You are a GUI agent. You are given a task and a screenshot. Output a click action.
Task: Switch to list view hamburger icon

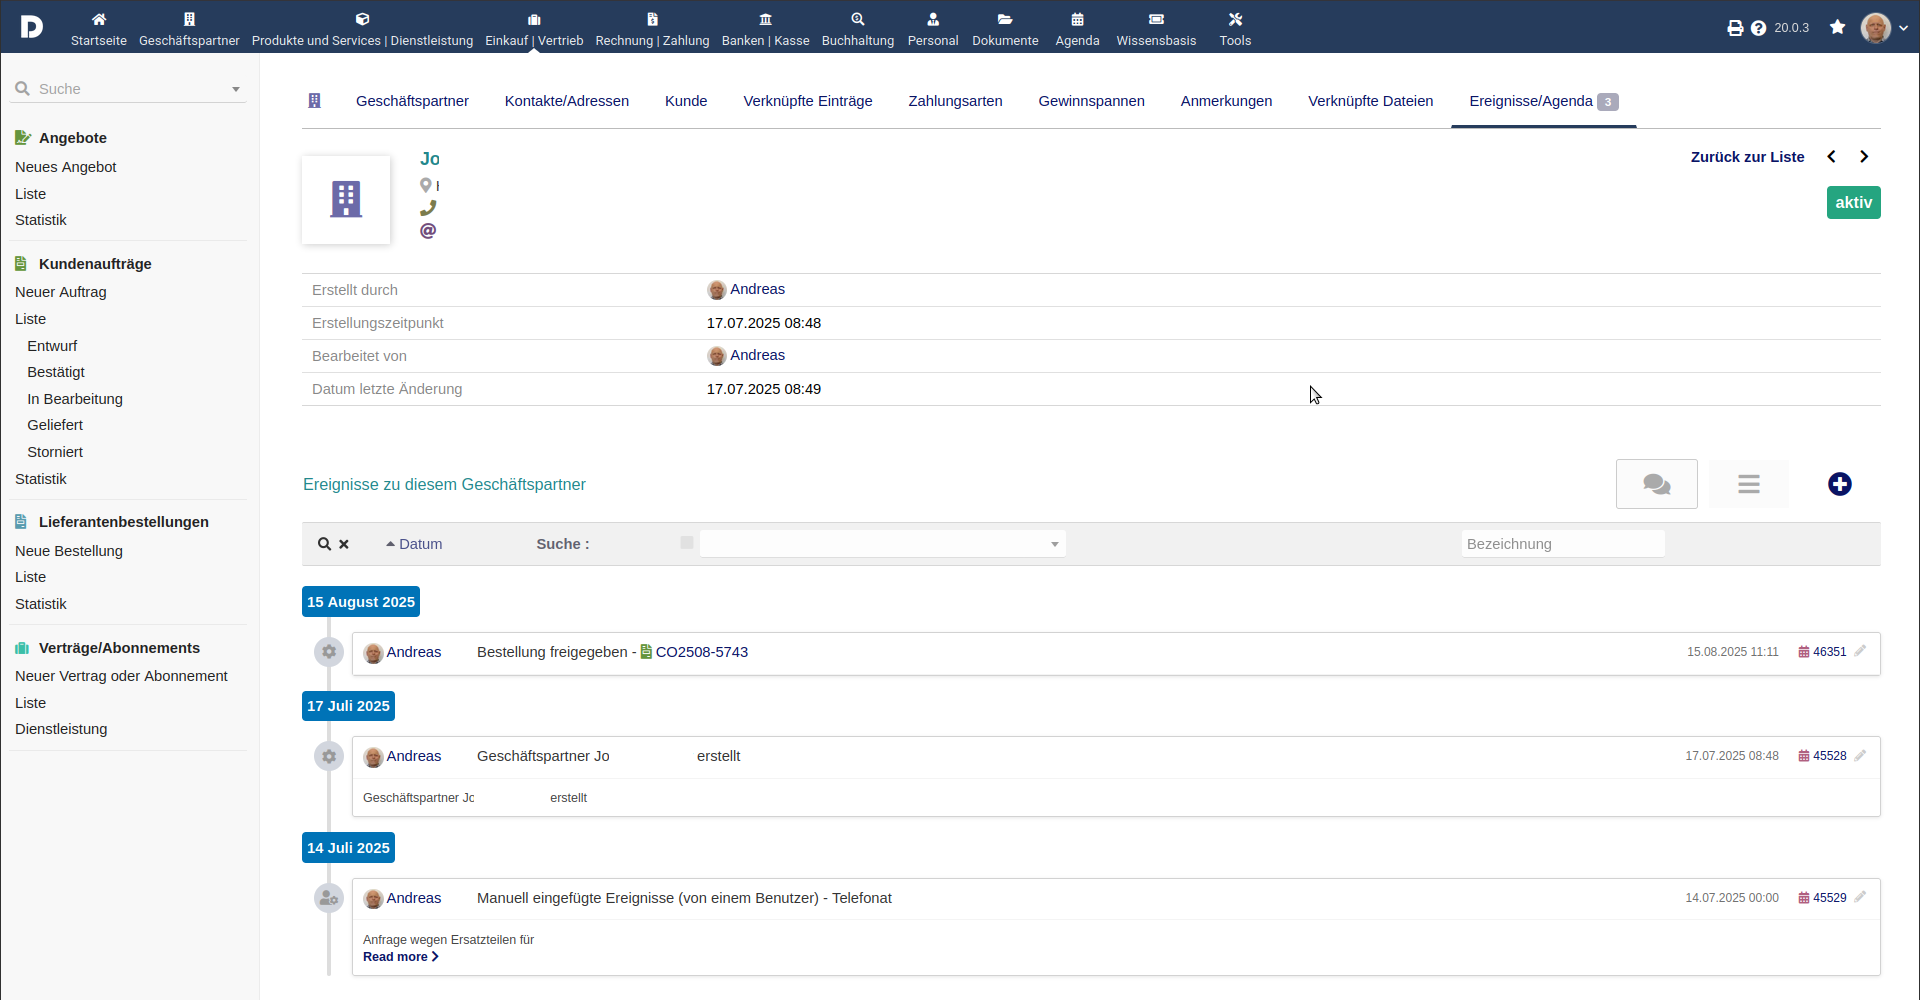click(1748, 484)
